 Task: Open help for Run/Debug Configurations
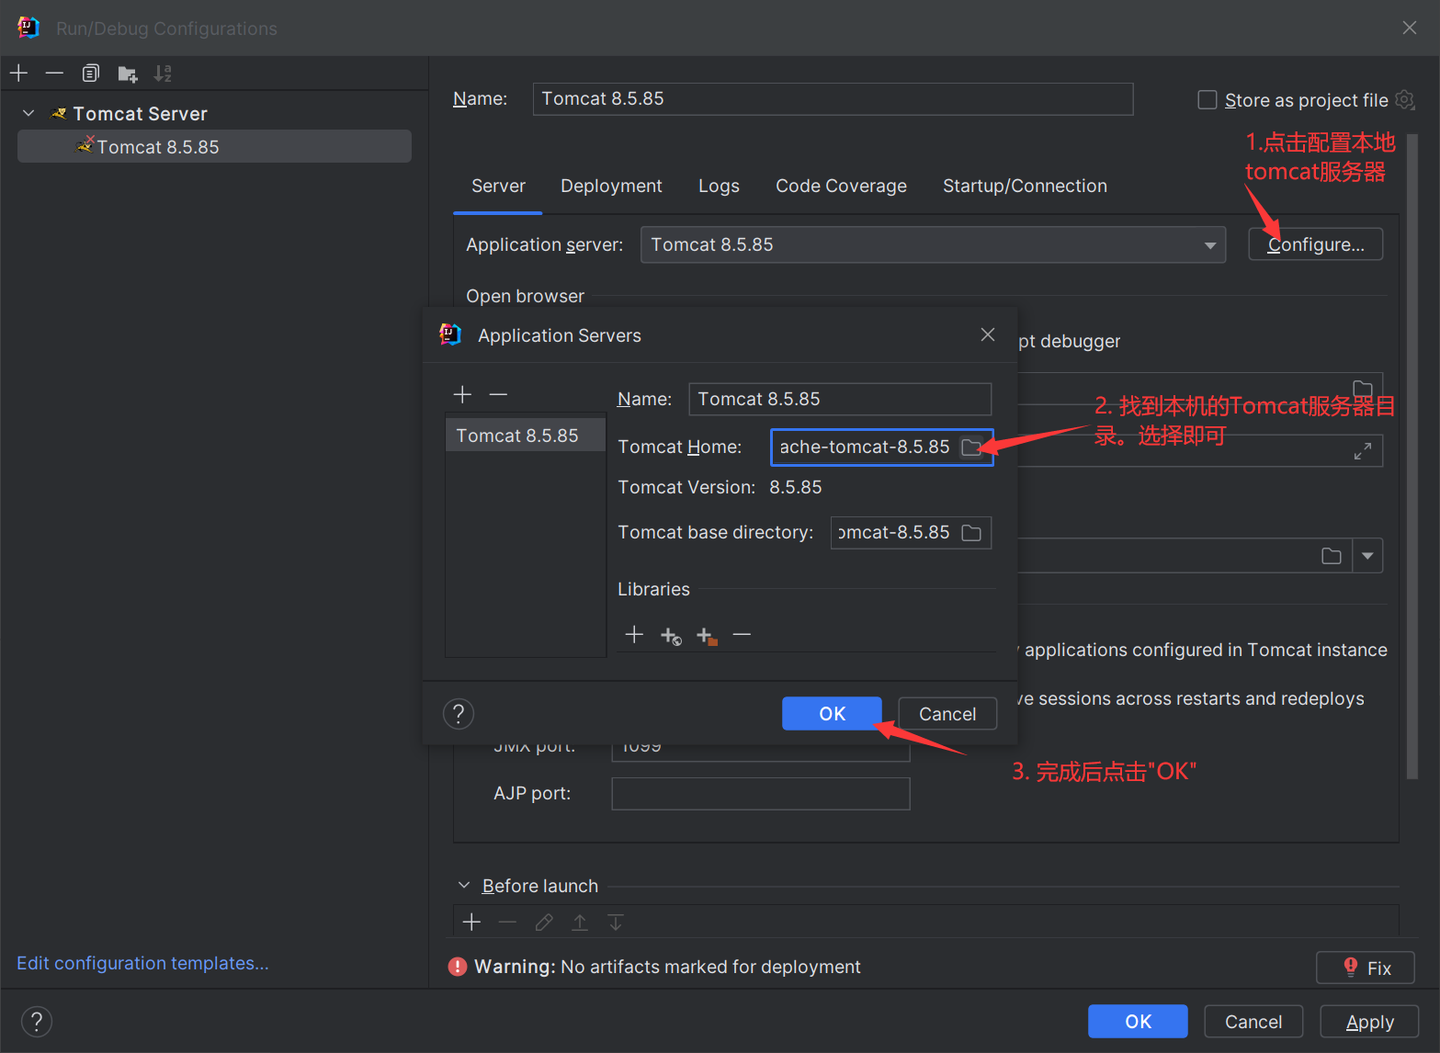37,1021
